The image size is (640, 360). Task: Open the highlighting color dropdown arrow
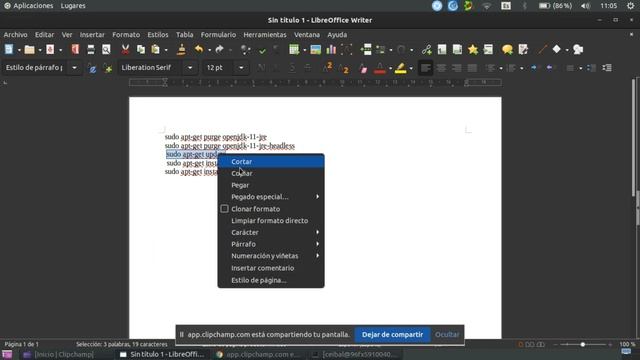(x=411, y=69)
